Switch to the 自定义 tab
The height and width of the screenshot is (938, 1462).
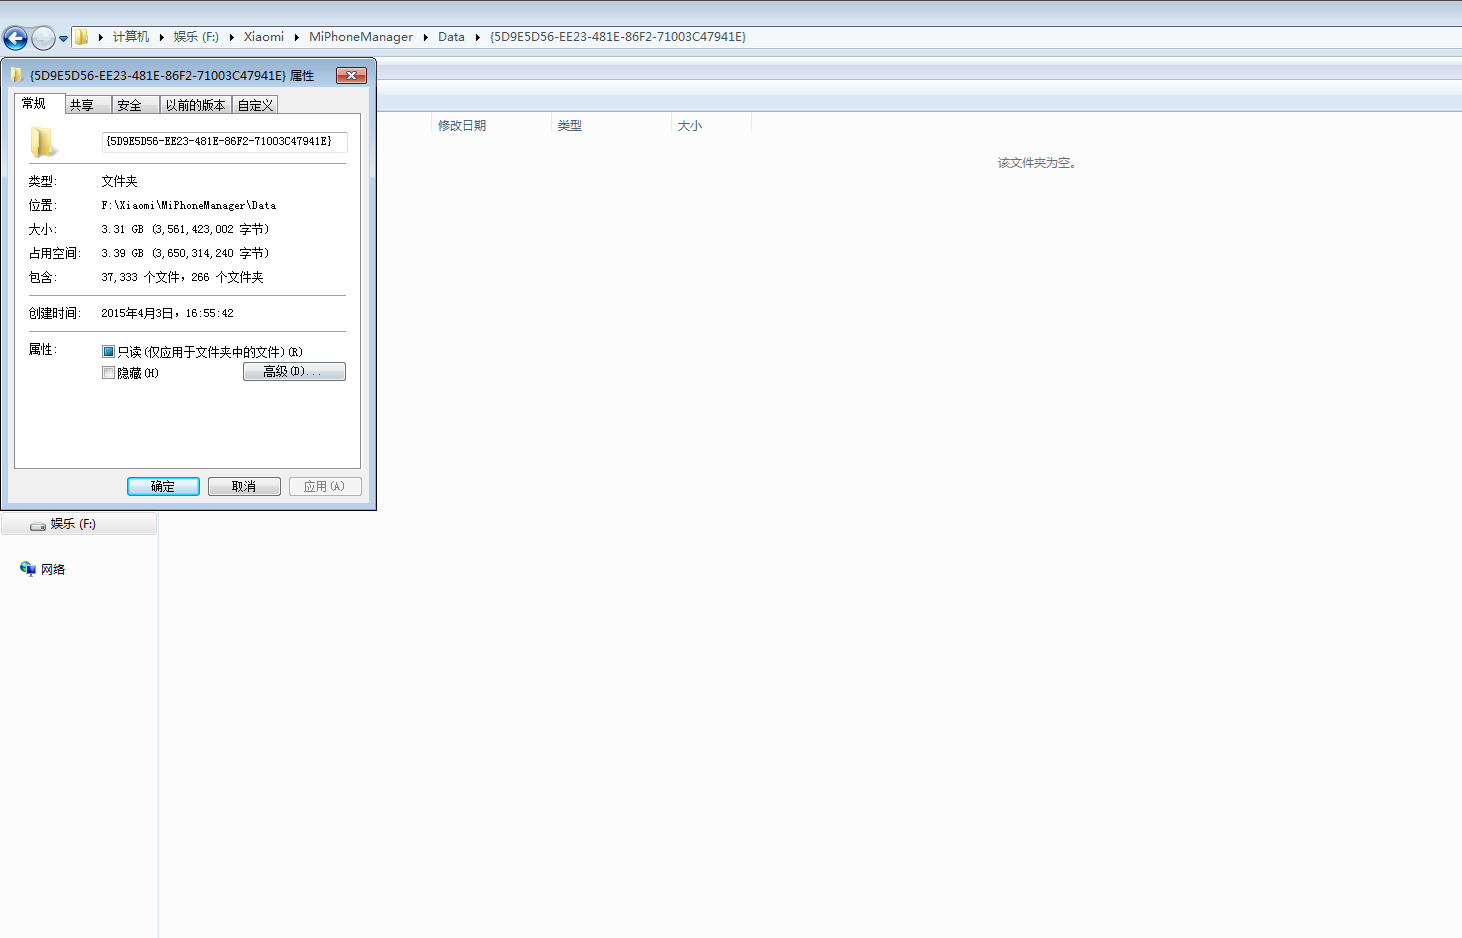(255, 105)
